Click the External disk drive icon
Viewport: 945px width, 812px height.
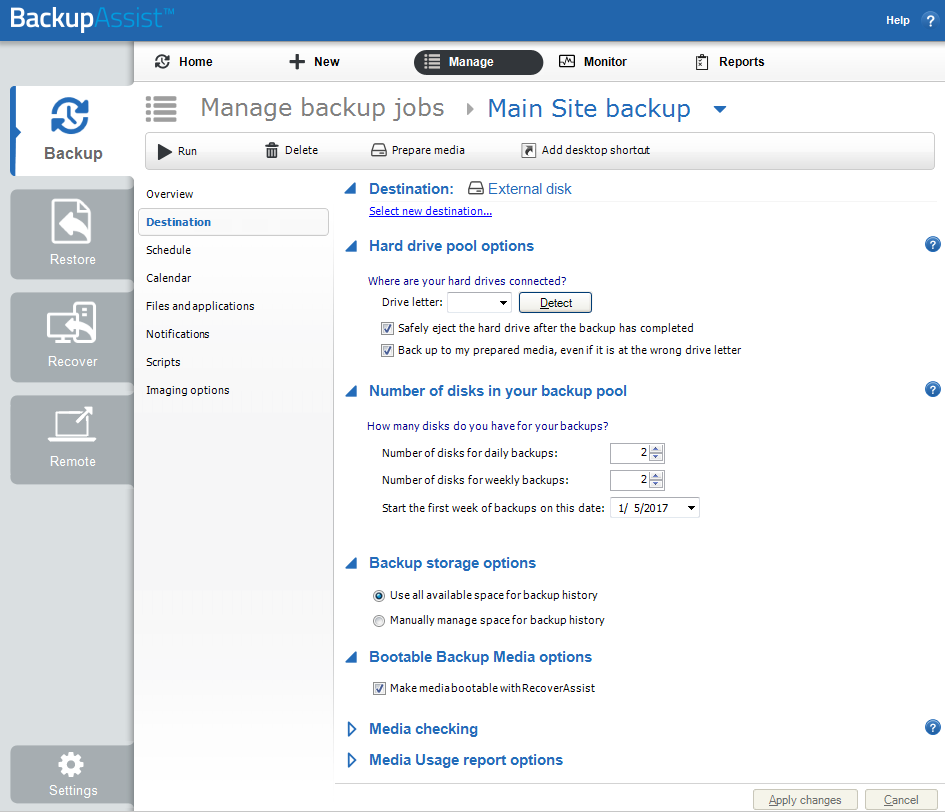click(476, 189)
